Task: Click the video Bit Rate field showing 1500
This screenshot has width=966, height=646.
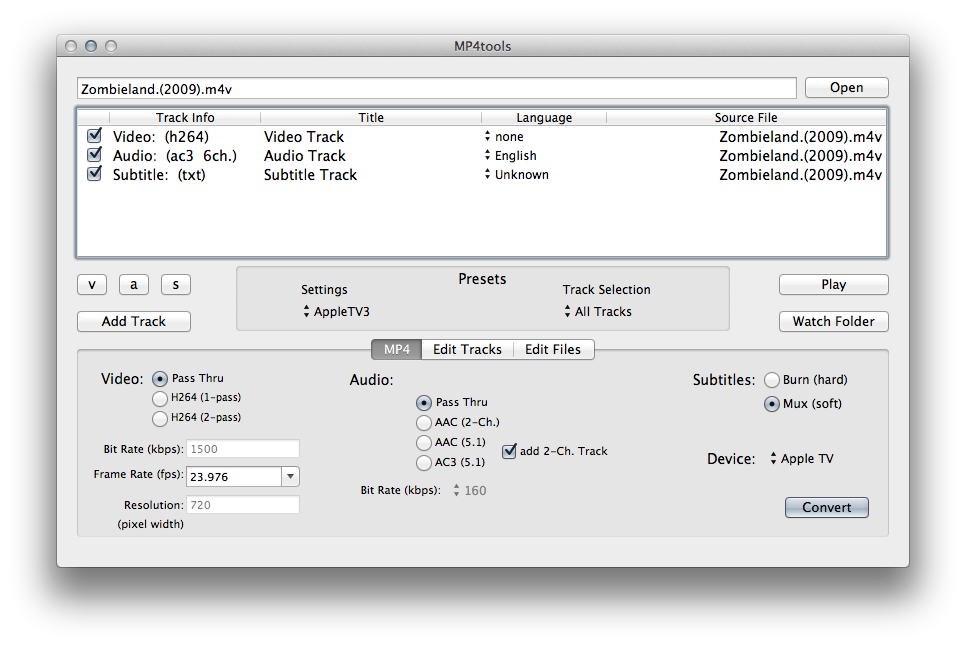Action: [x=243, y=449]
